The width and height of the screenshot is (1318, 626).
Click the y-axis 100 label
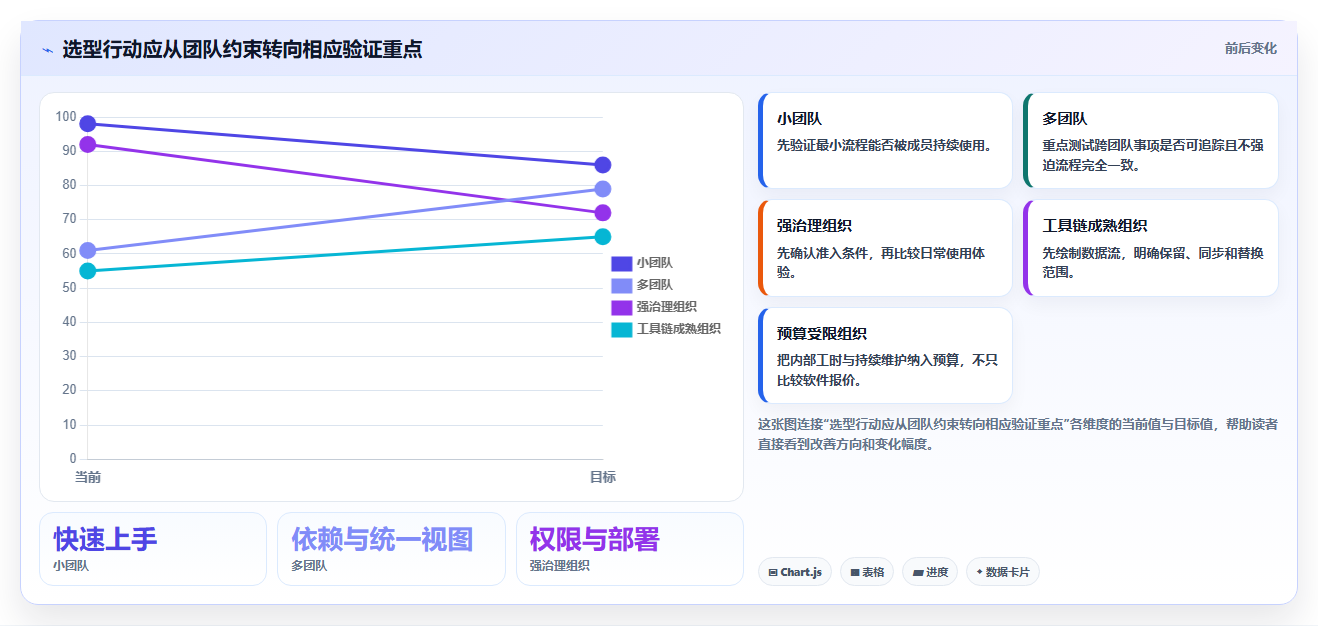[66, 117]
